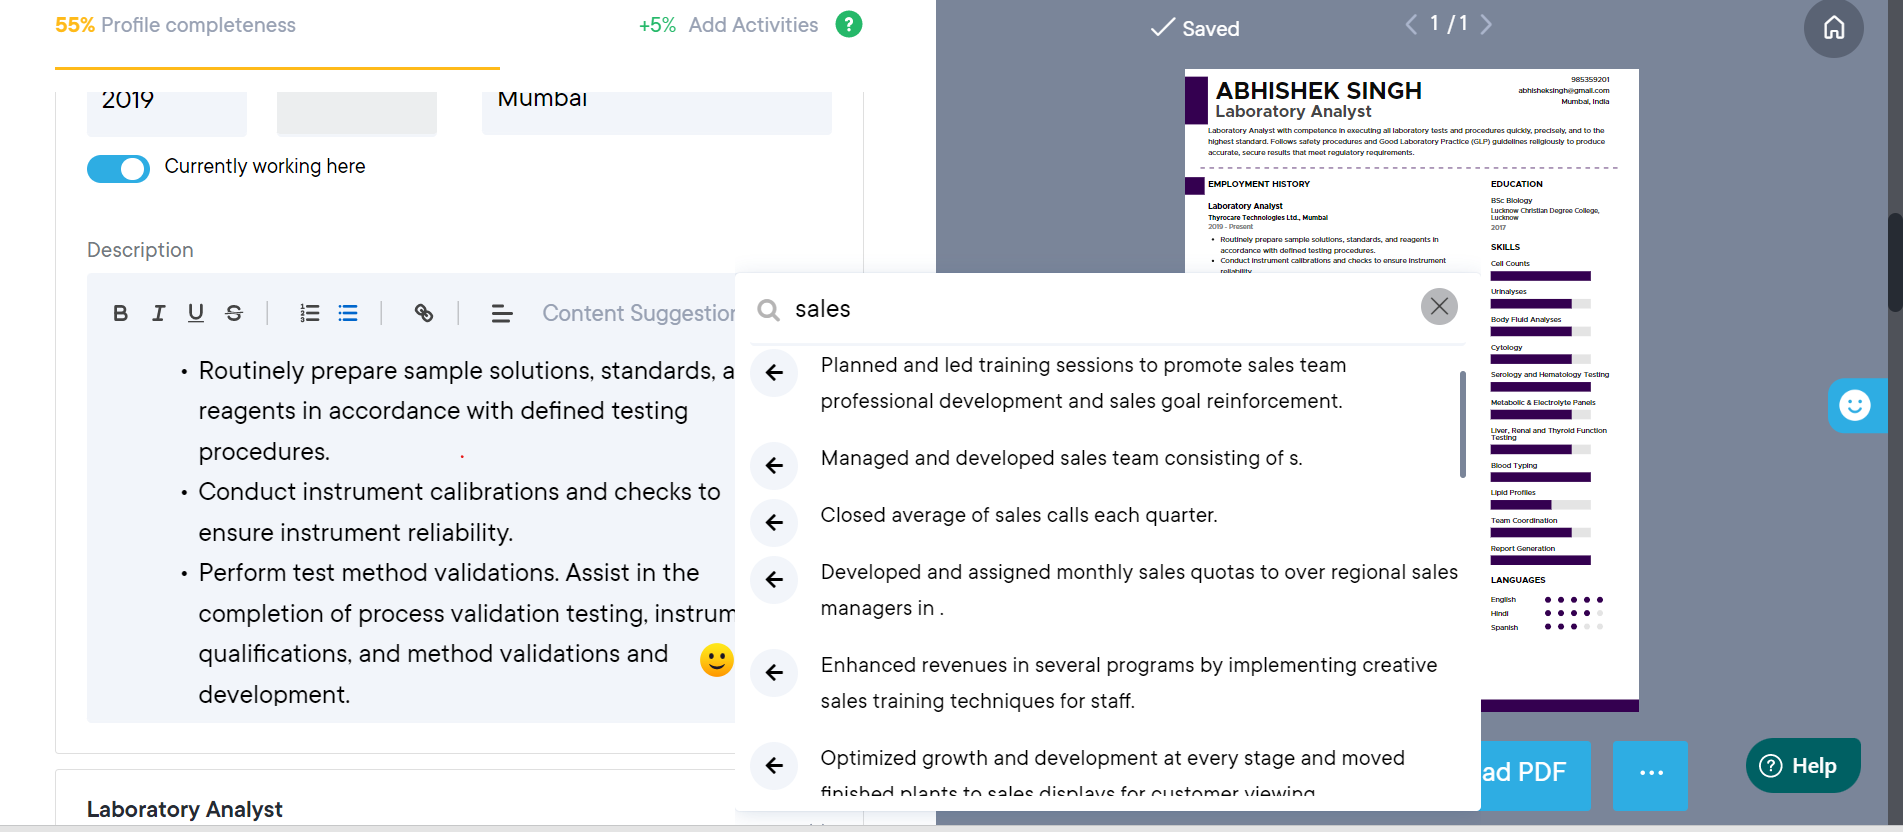Insert the 'Managed and developed sales team' suggestion
This screenshot has width=1903, height=832.
pyautogui.click(x=774, y=465)
